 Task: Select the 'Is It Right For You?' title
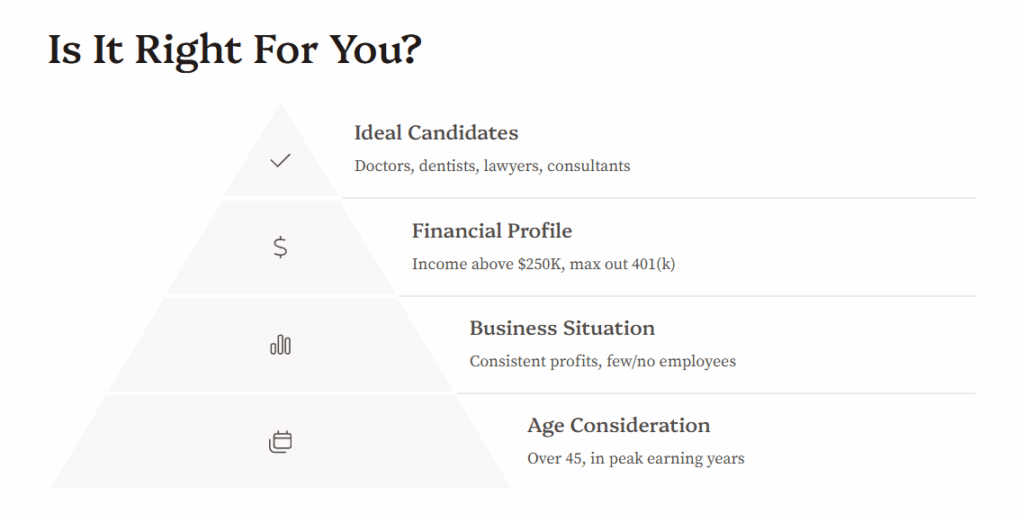click(x=235, y=50)
